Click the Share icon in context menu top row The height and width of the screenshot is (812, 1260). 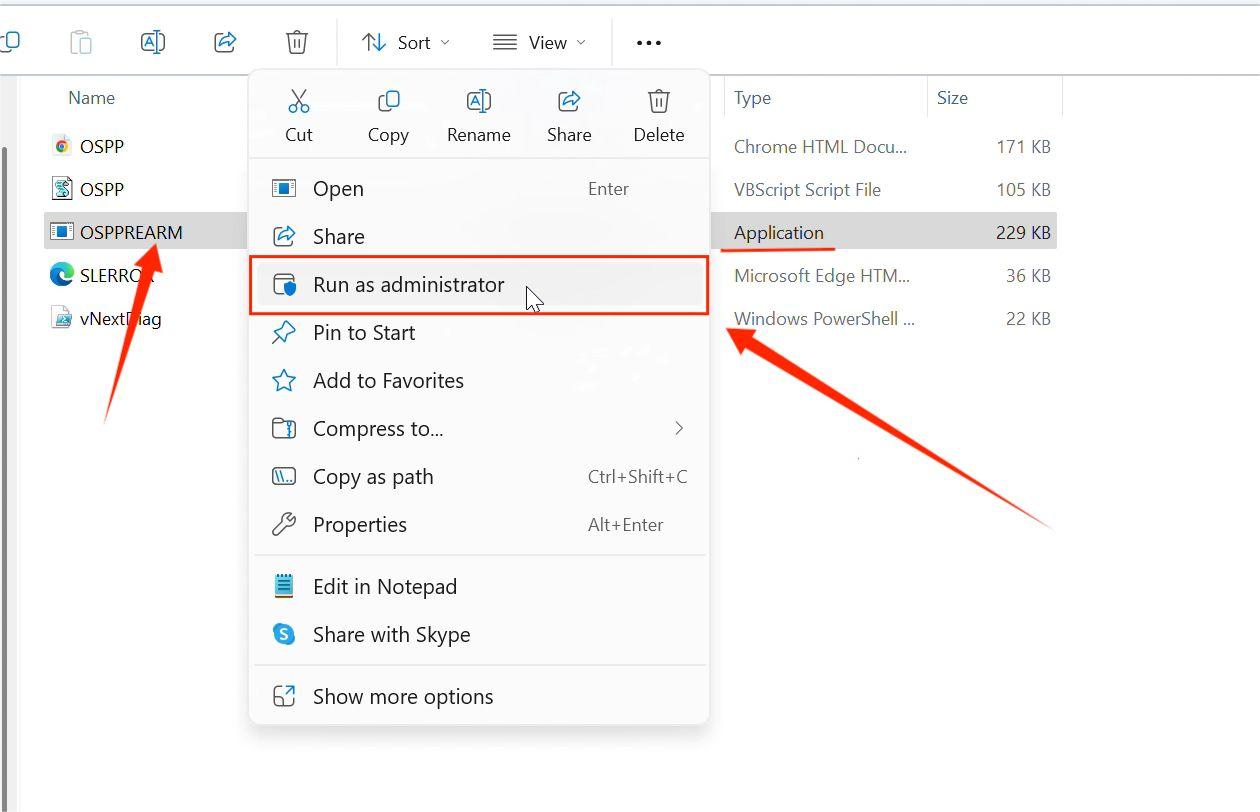569,101
